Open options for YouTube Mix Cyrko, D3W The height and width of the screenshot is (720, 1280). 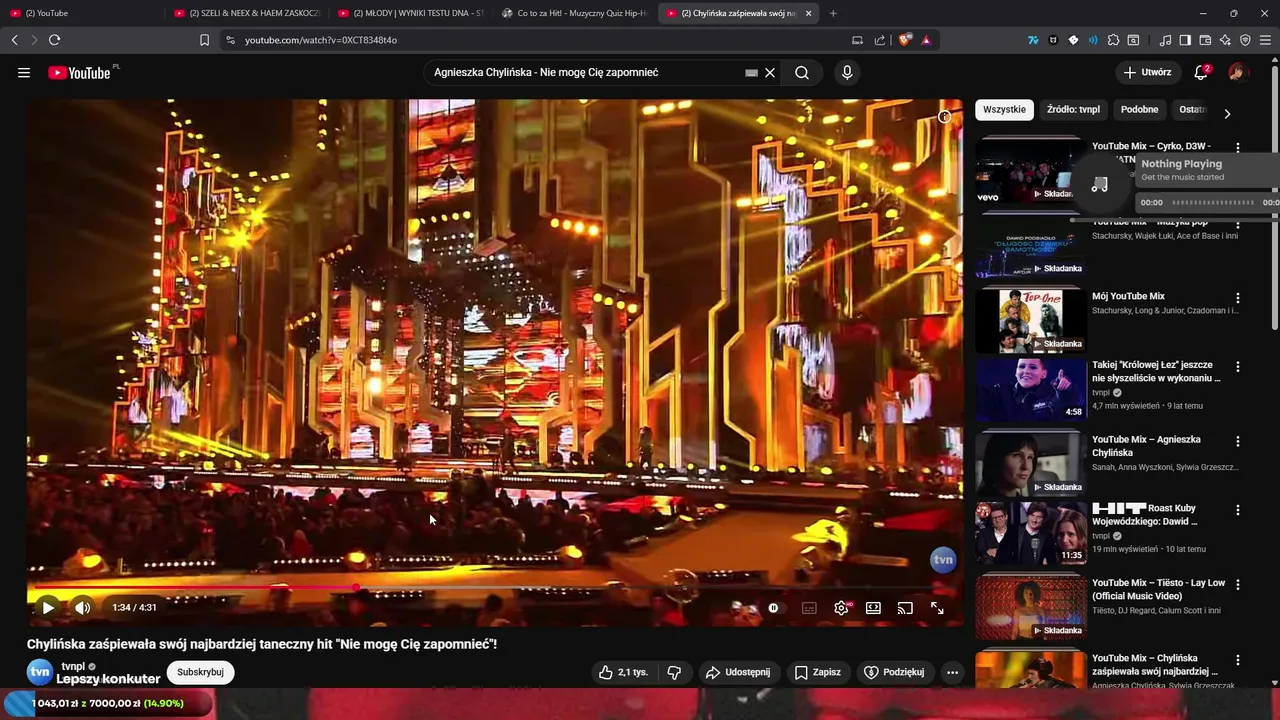[1237, 147]
